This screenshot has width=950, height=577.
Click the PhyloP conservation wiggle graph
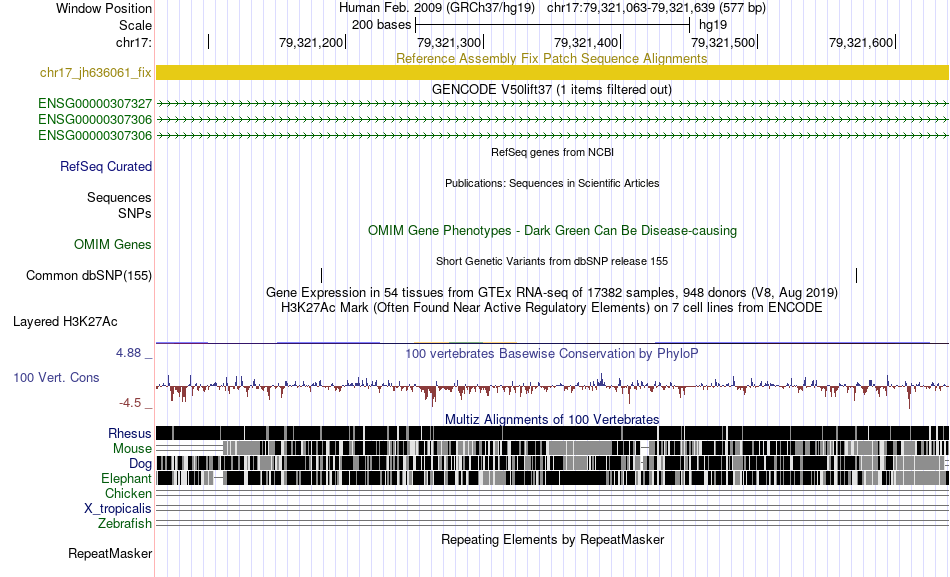tap(552, 389)
